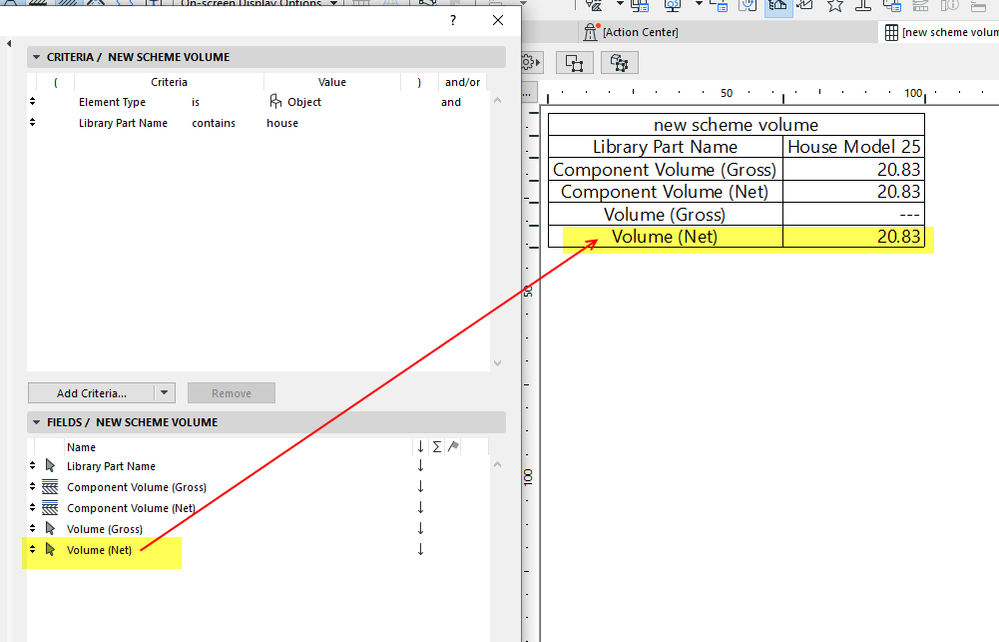999x642 pixels.
Task: Click the 'new scheme volume' table title cell
Action: 736,124
